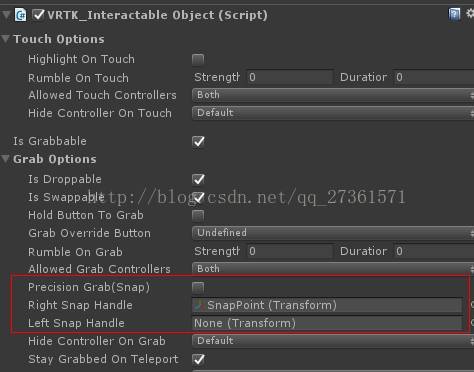Viewport: 474px width, 372px height.
Task: Collapse the Grab Options section
Action: coord(5,159)
